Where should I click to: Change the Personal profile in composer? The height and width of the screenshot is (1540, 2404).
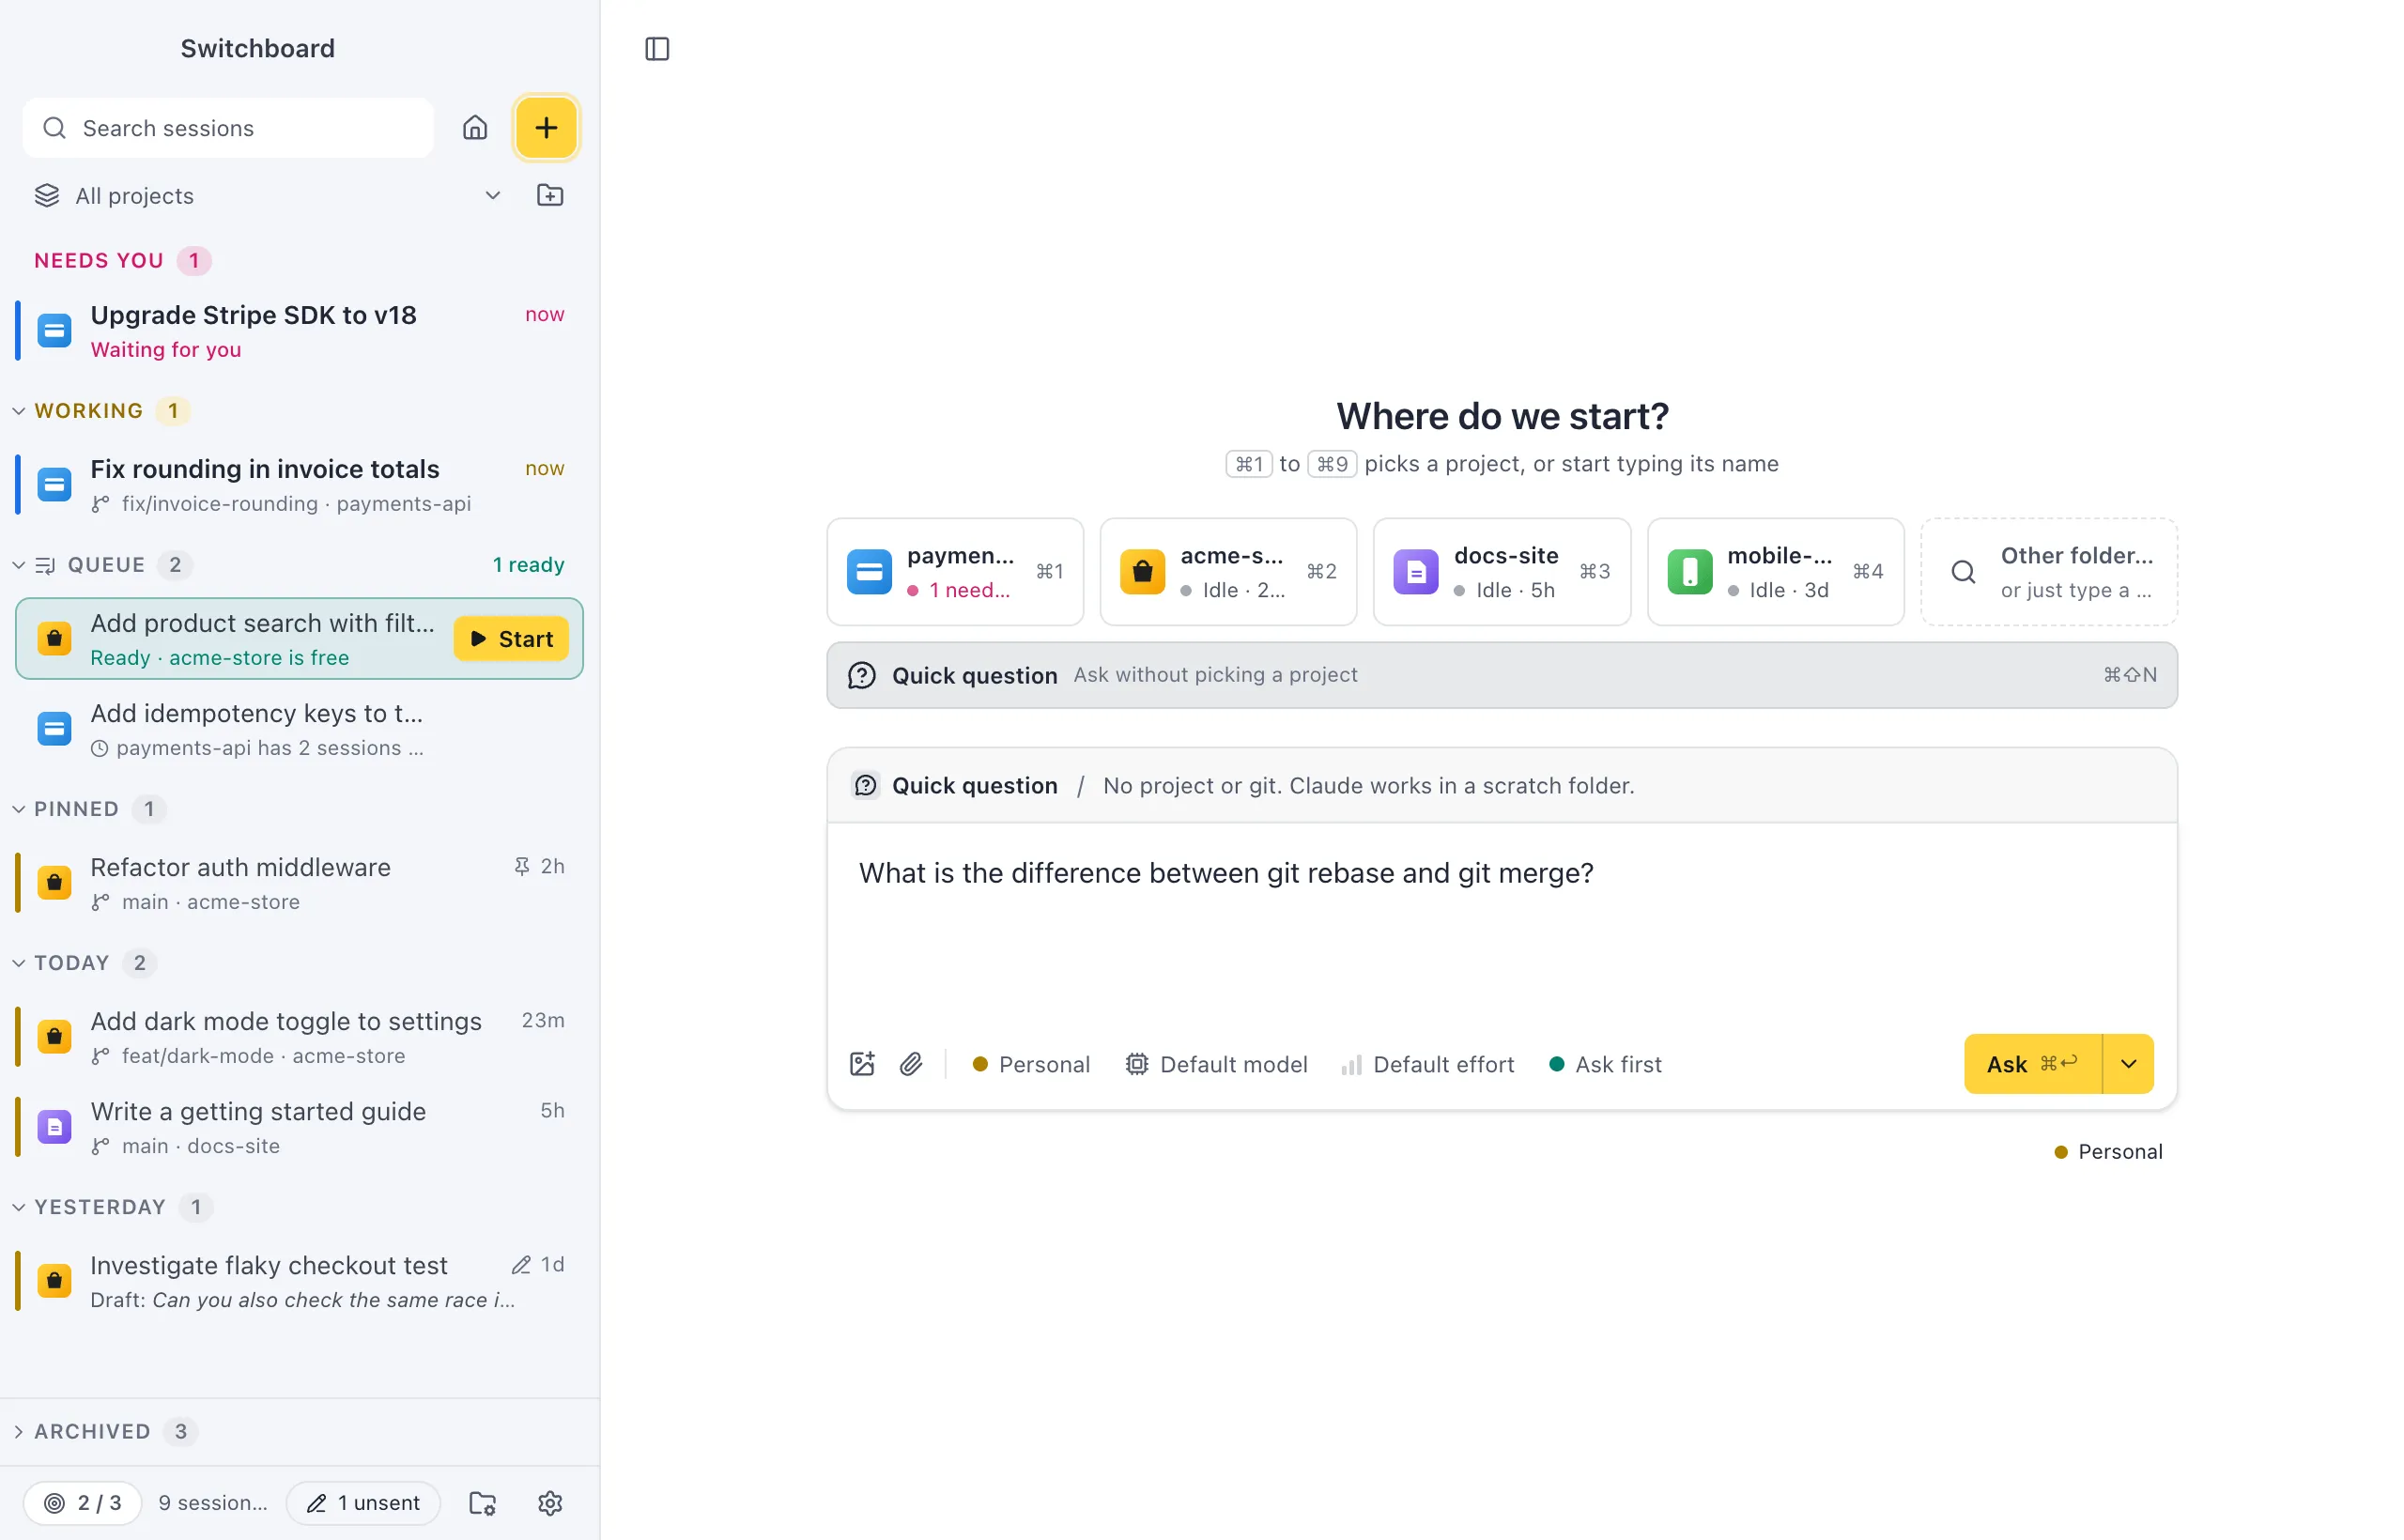[x=1031, y=1064]
